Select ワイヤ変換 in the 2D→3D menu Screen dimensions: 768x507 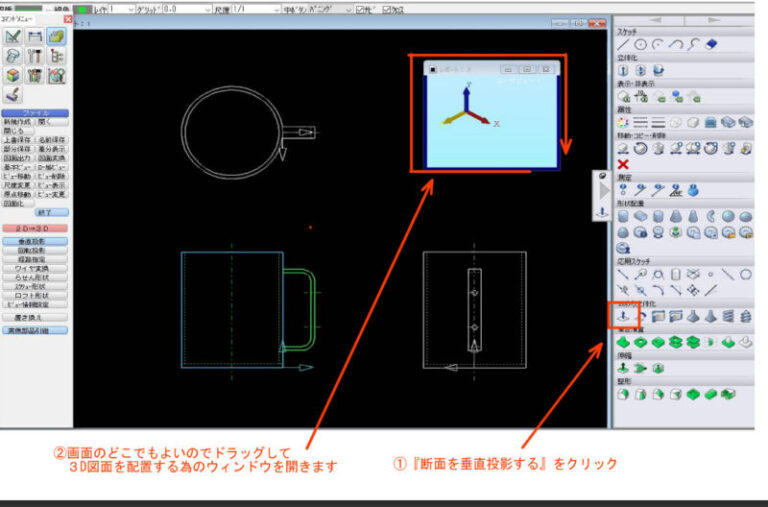[x=35, y=268]
